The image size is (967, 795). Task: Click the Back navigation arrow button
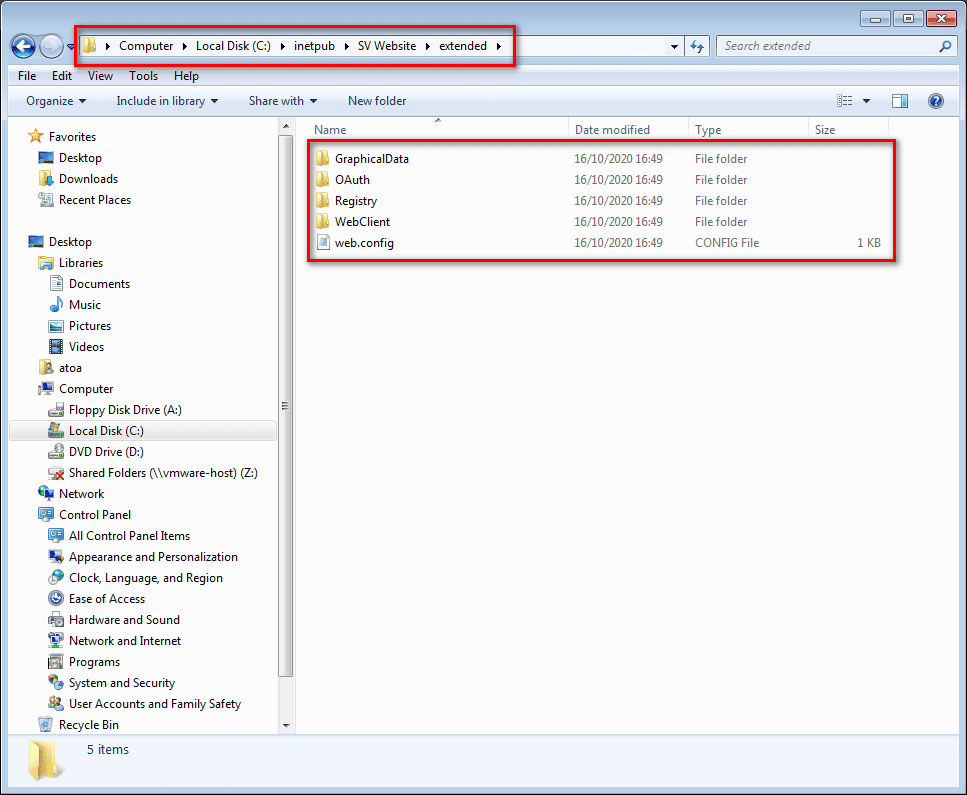coord(24,46)
